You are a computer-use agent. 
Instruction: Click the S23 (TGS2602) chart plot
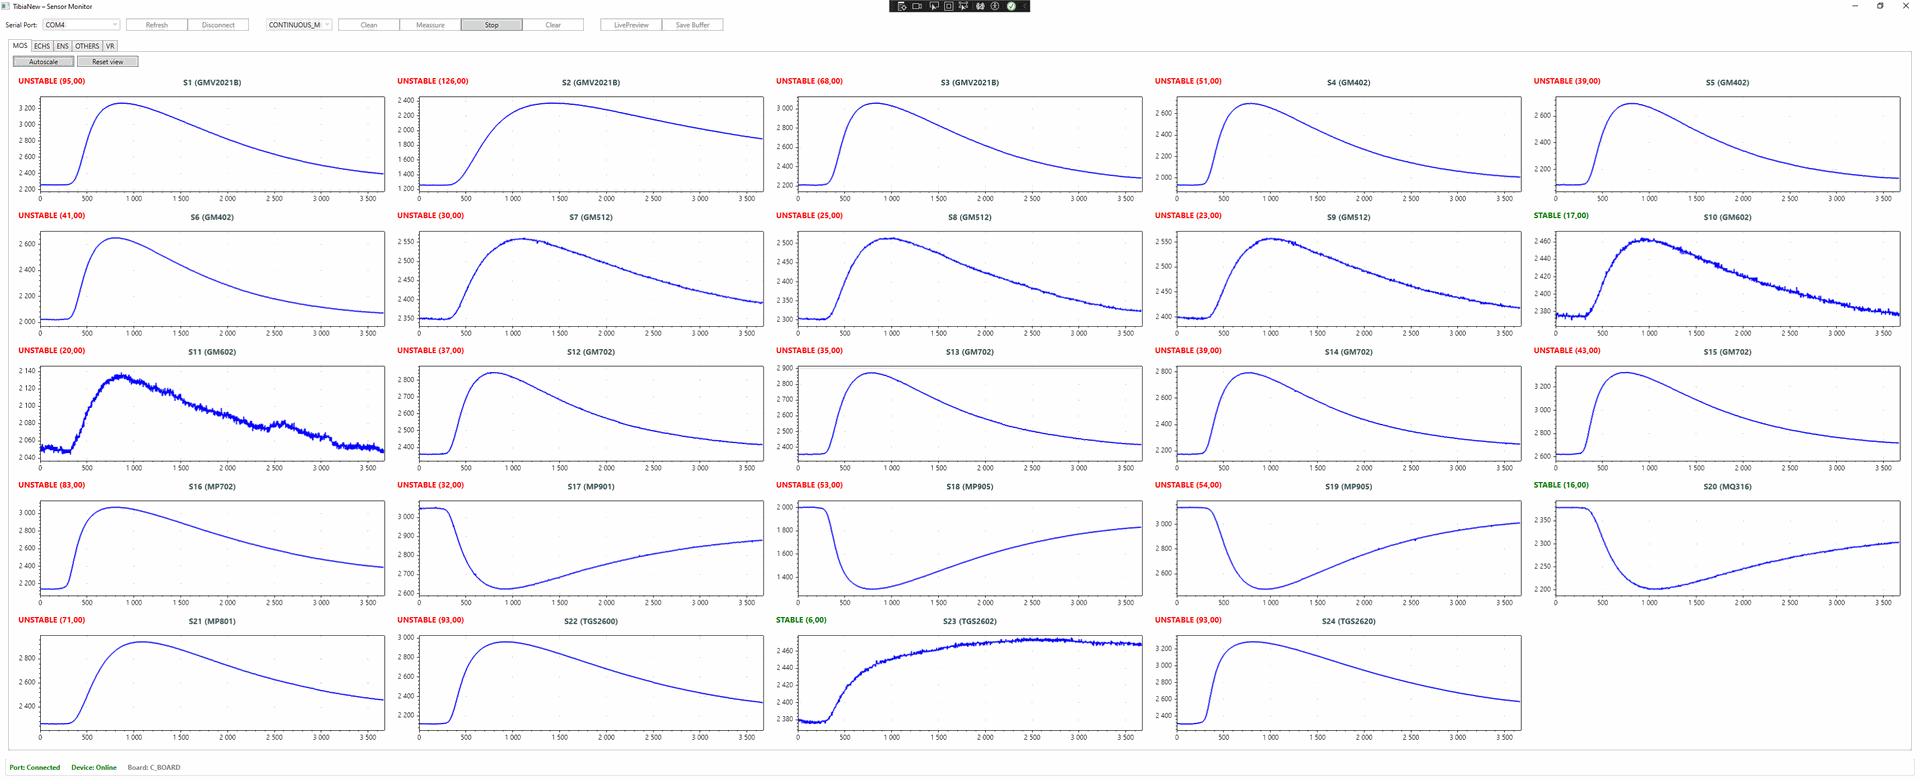pos(970,683)
